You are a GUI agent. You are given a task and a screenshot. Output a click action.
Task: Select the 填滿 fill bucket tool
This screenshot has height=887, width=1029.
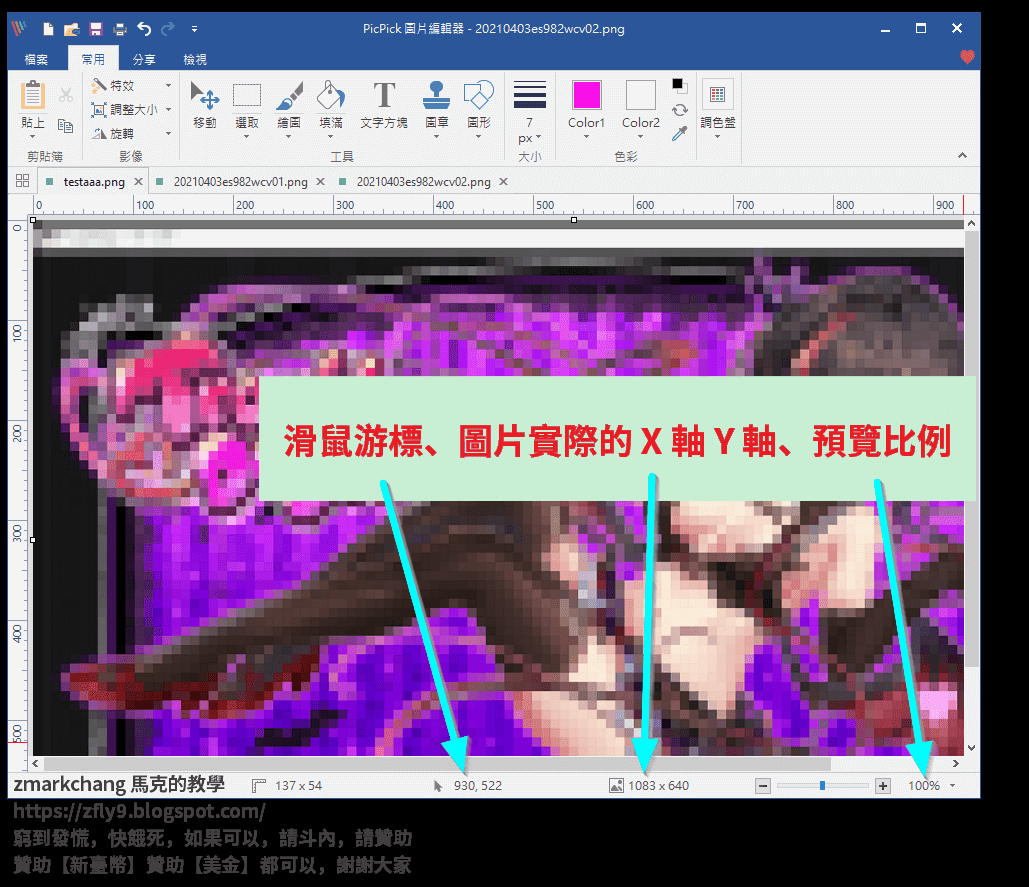point(331,104)
